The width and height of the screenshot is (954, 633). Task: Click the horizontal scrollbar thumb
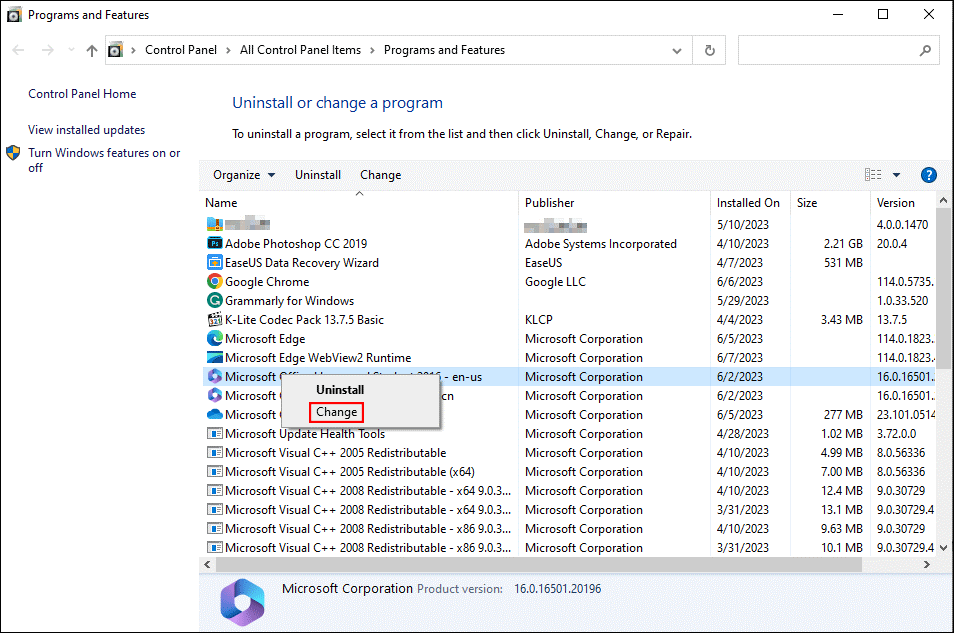(x=538, y=565)
